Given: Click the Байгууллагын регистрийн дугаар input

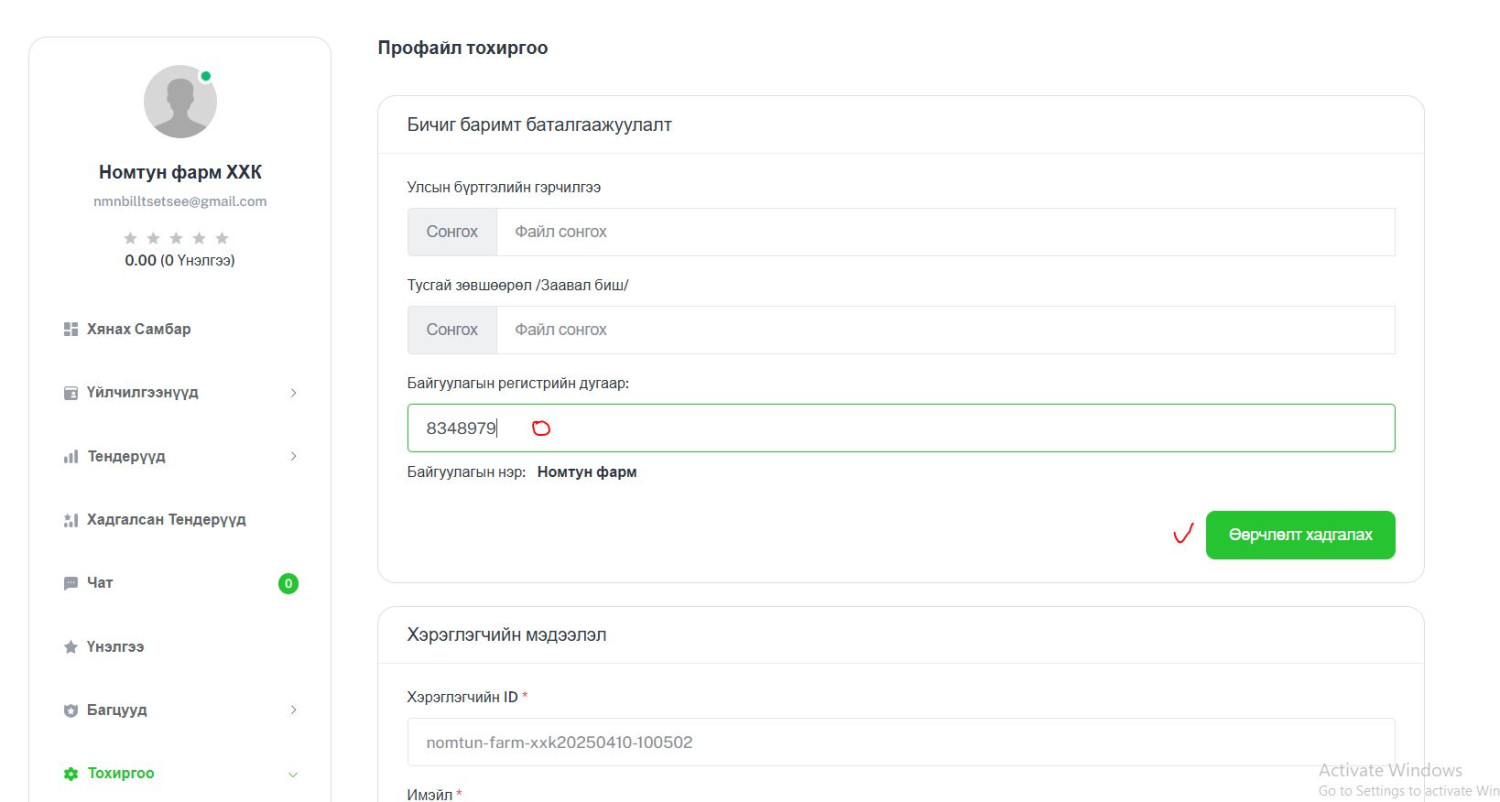Looking at the screenshot, I should [x=901, y=428].
